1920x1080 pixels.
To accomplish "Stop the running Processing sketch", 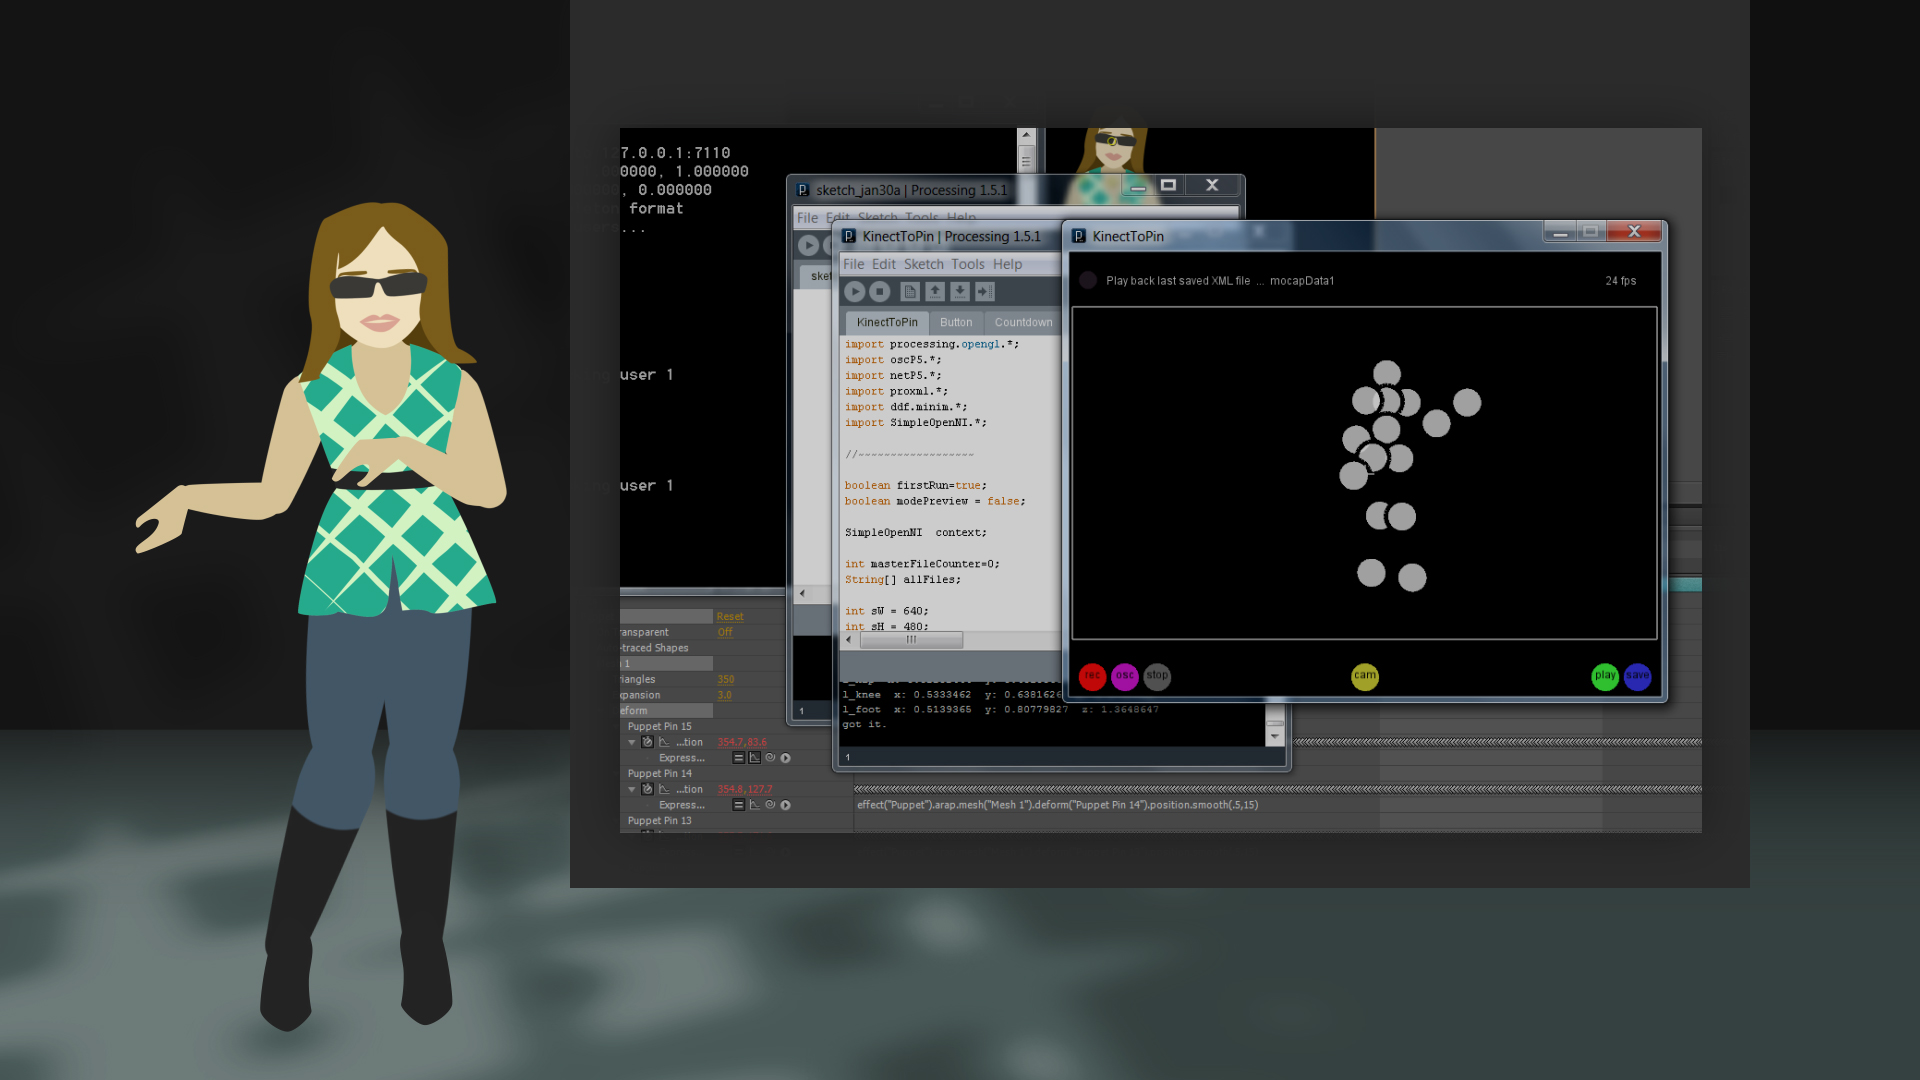I will pyautogui.click(x=880, y=291).
